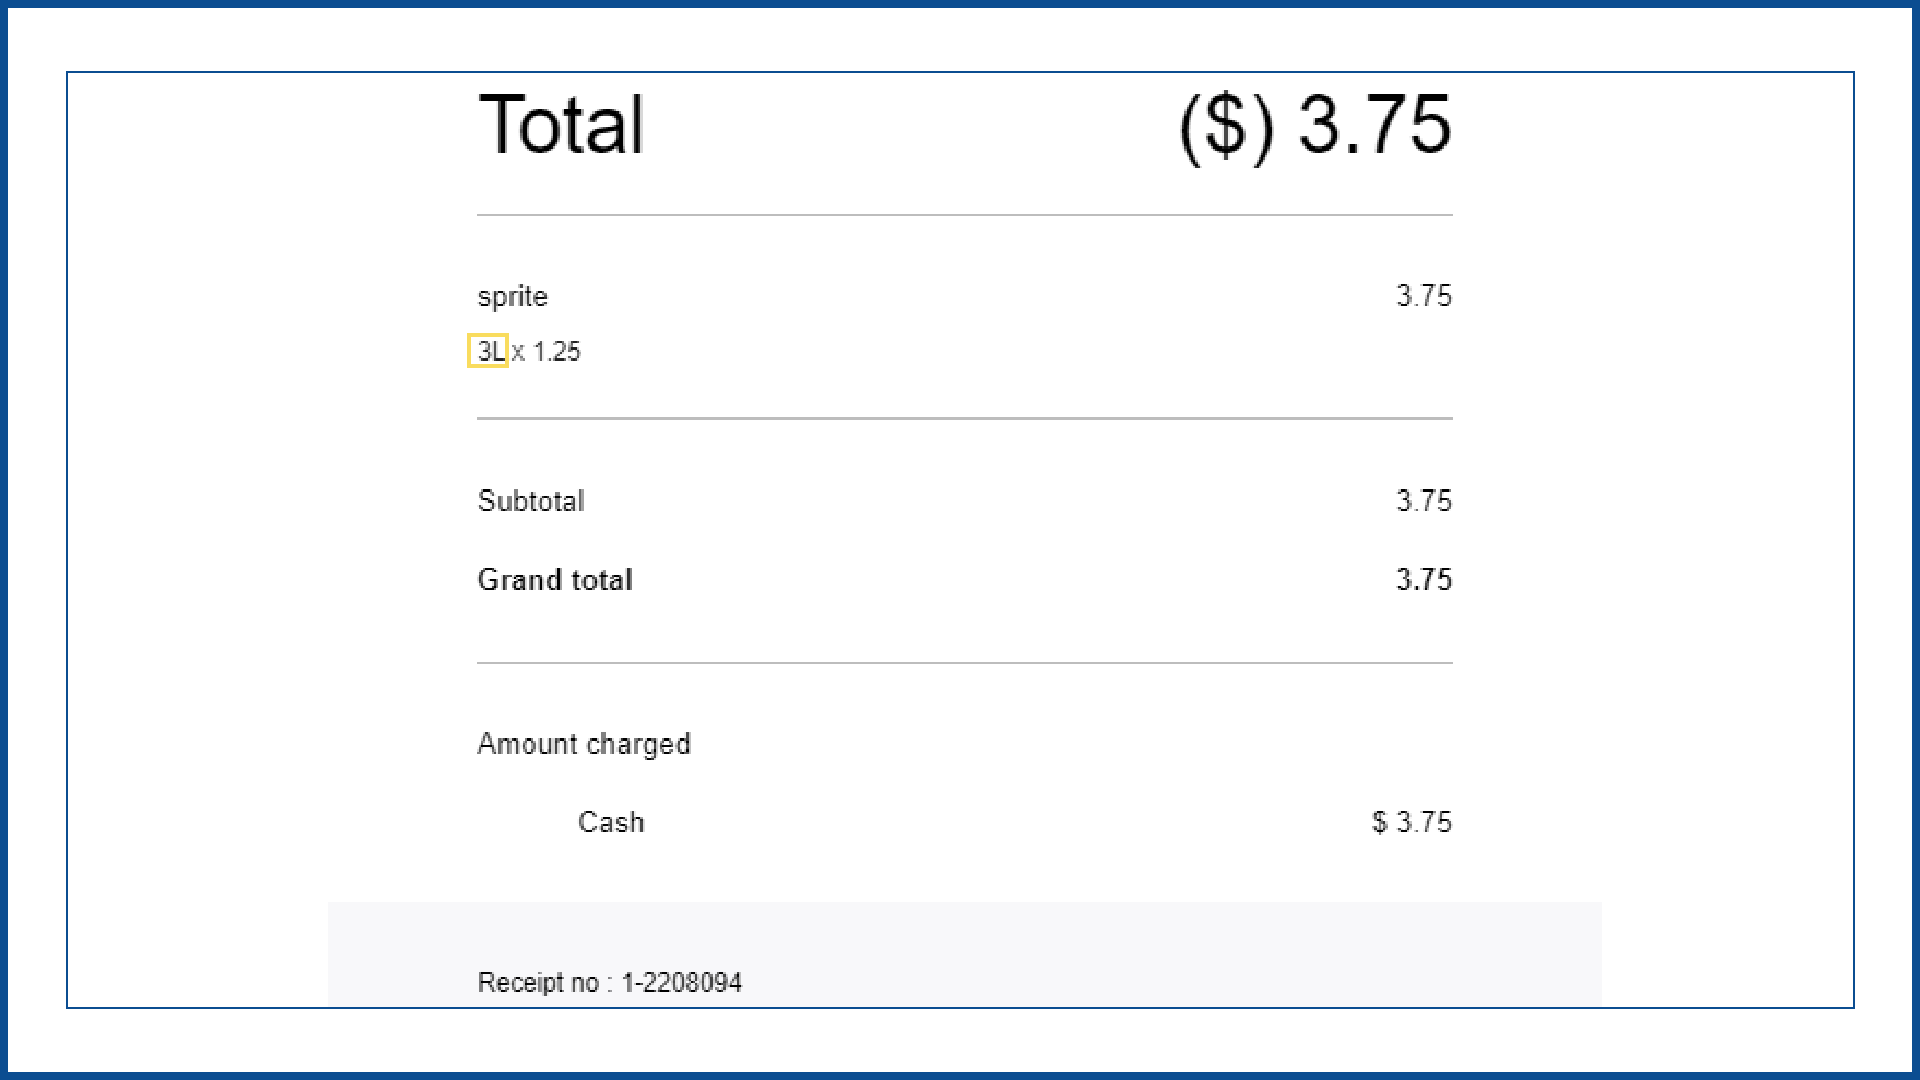
Task: Click the large Total heading
Action: click(x=561, y=125)
